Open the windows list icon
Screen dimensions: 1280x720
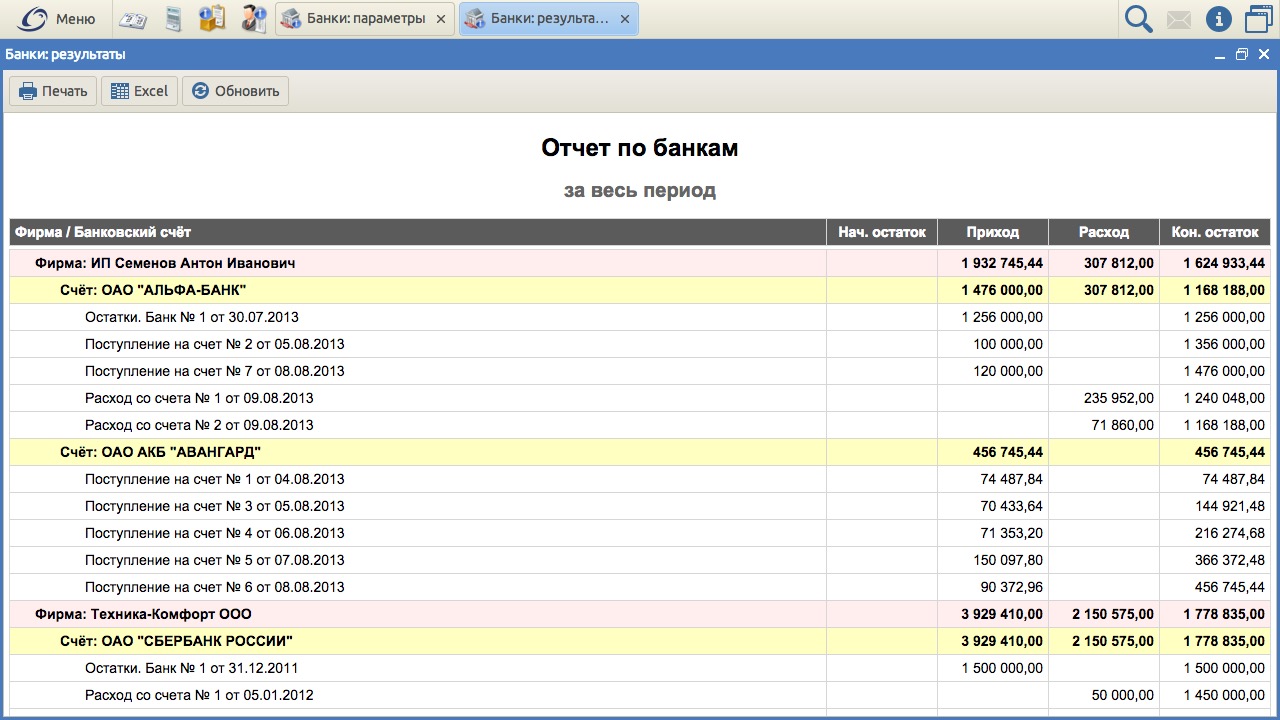point(1257,19)
